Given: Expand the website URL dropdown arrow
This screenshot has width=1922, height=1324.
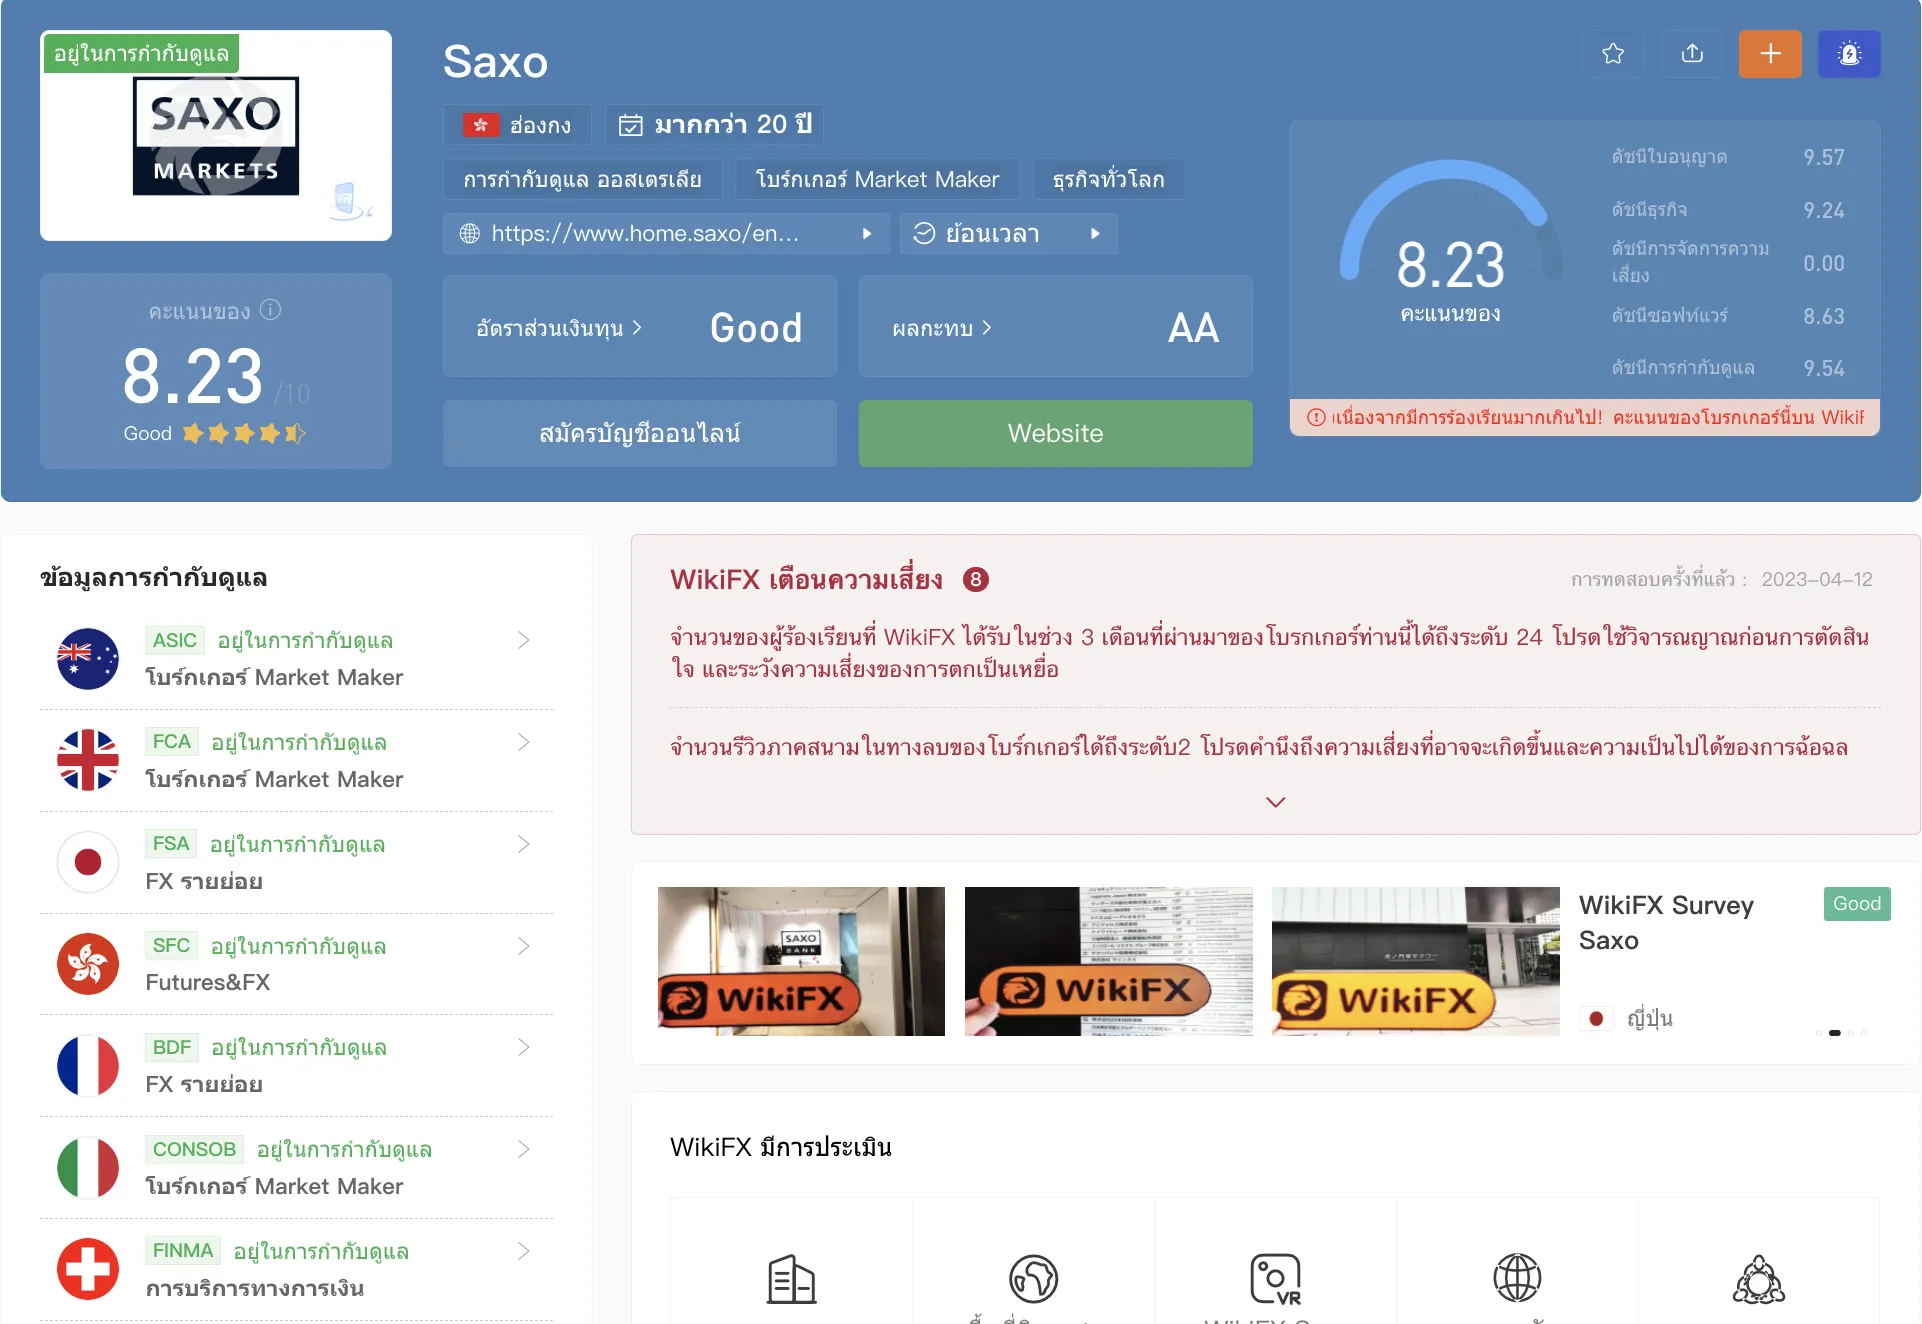Looking at the screenshot, I should tap(867, 233).
